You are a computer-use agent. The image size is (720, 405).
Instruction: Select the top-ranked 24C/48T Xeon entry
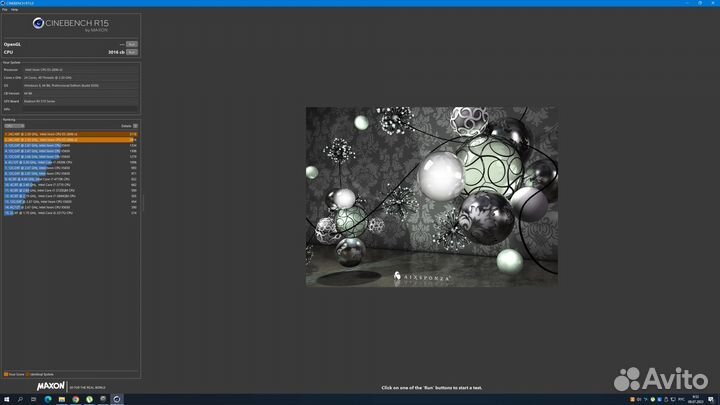tap(70, 133)
